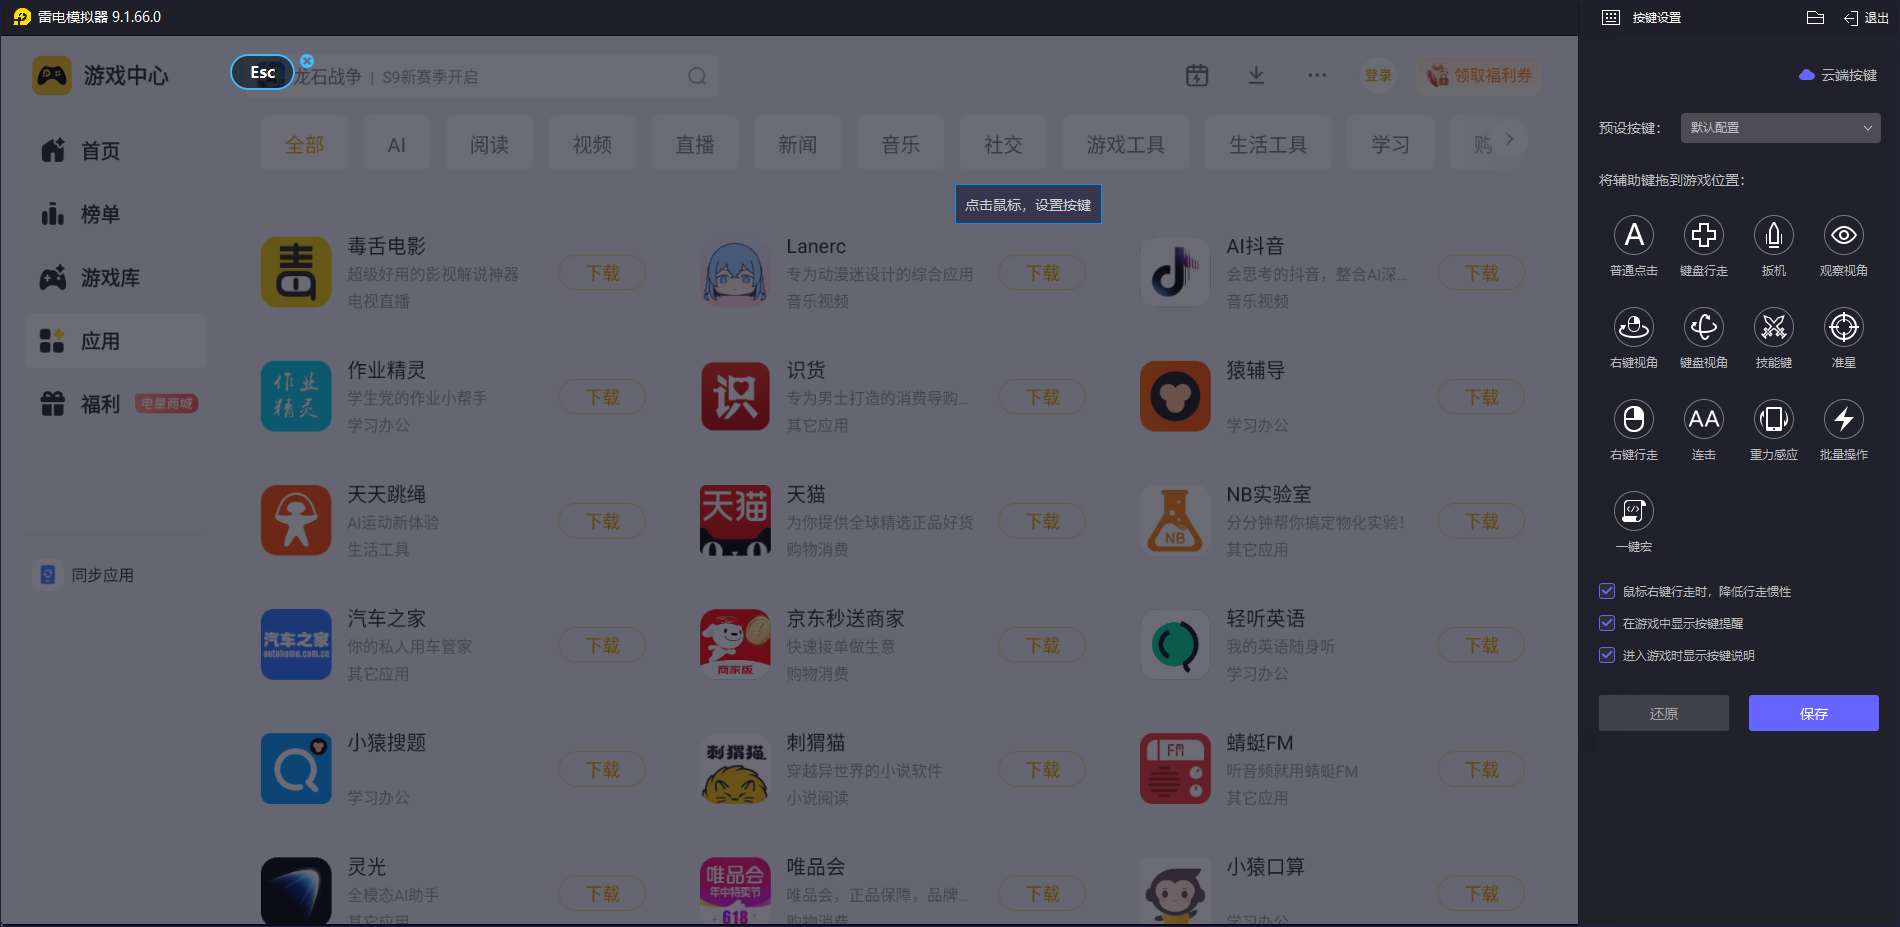Click the NB实验室 app title text

click(1269, 494)
